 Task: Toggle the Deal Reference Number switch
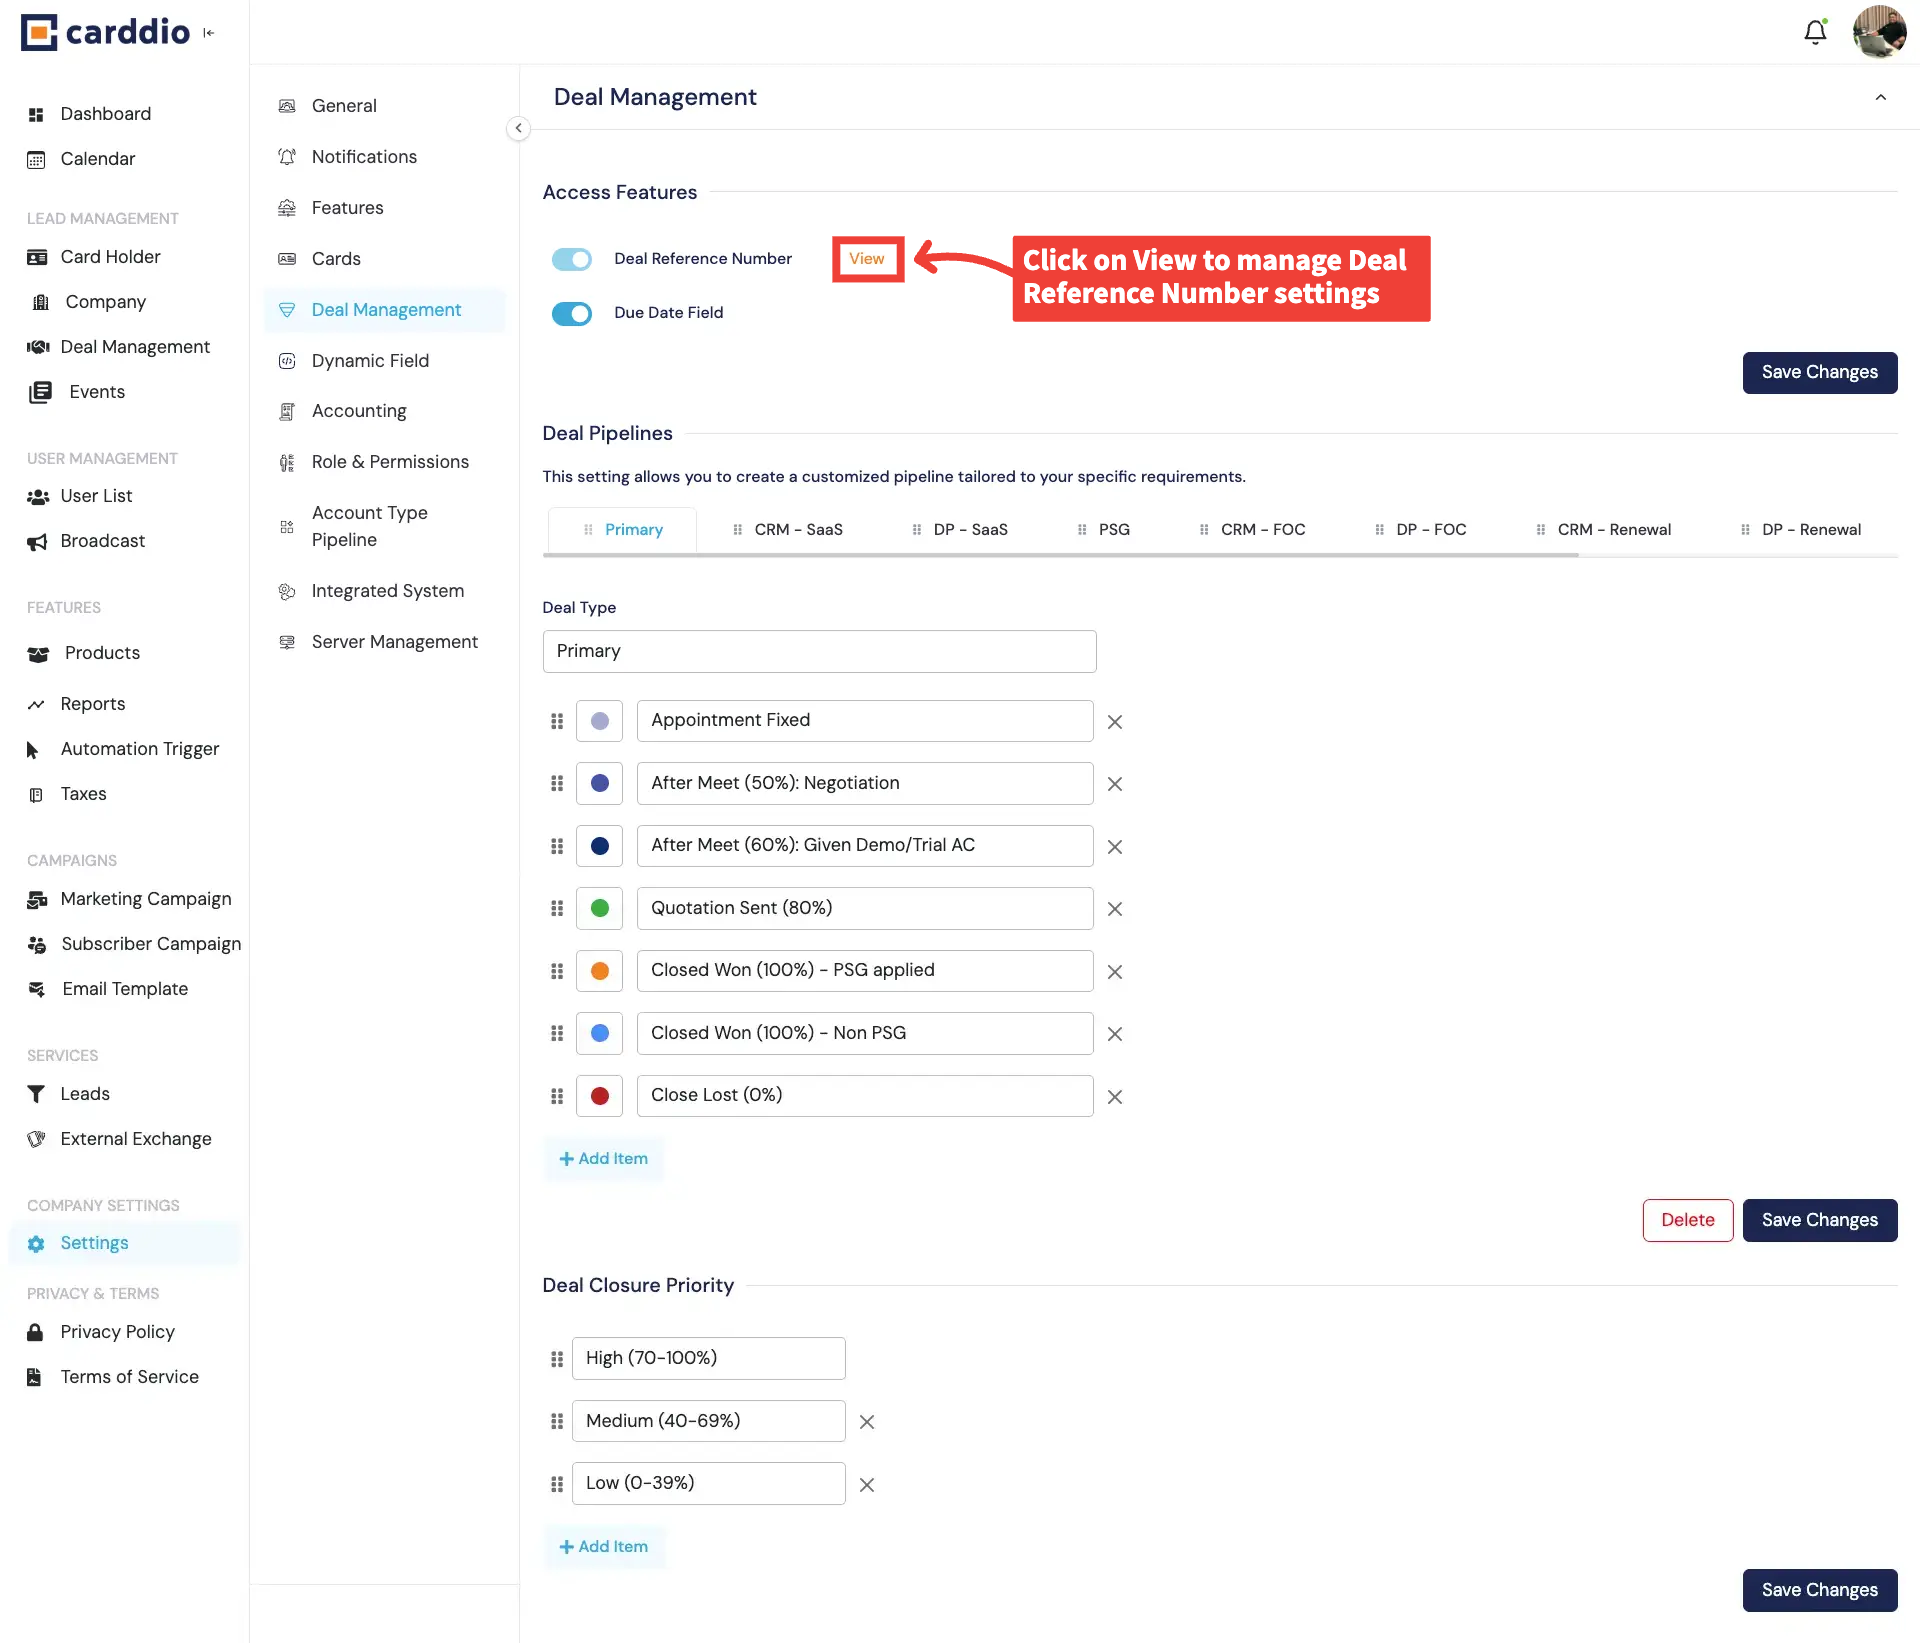(x=572, y=259)
